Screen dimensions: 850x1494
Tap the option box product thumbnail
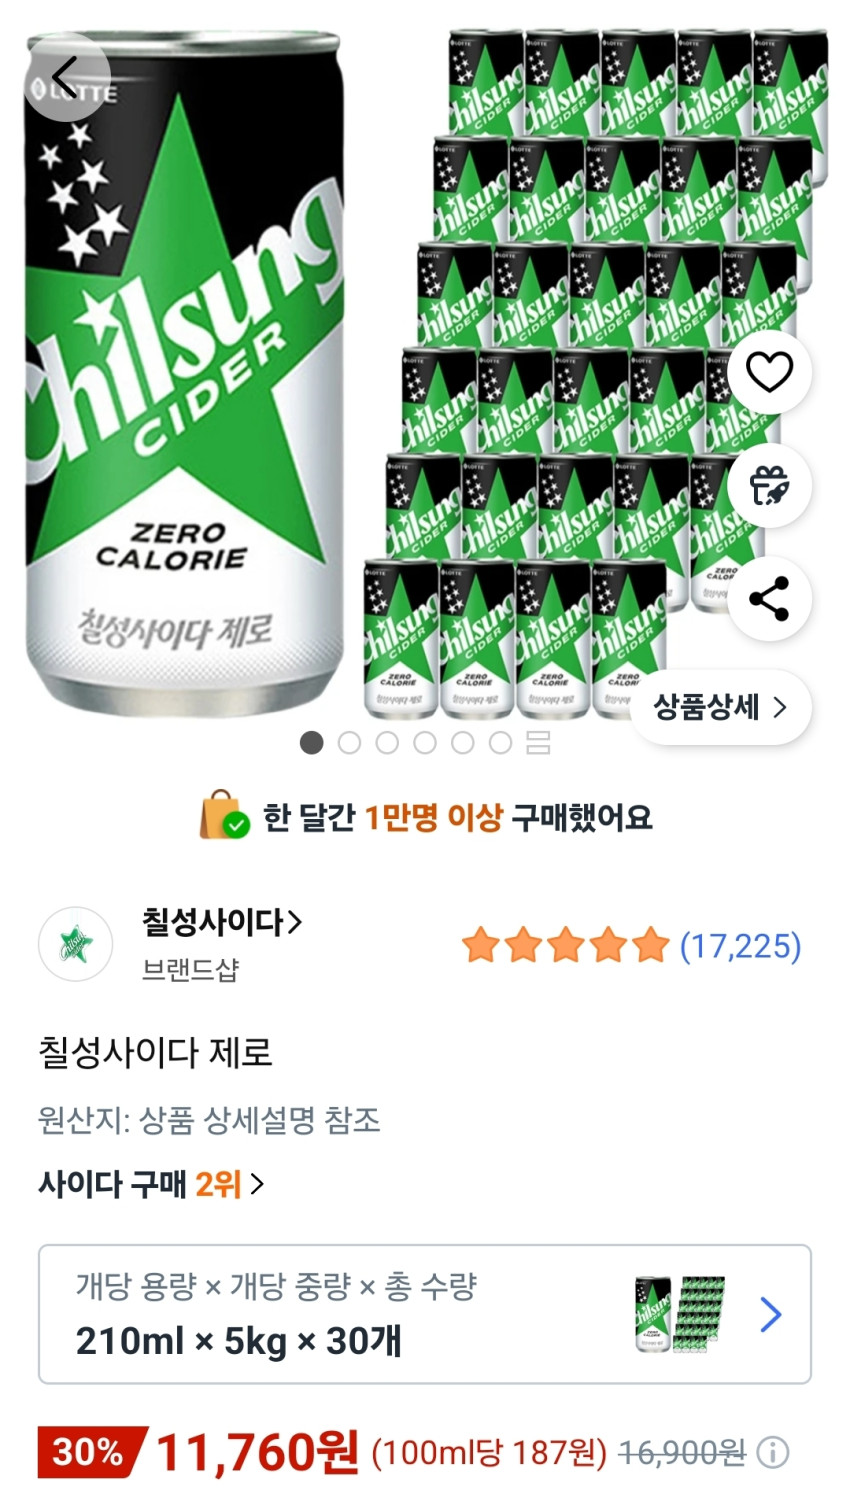click(680, 1314)
